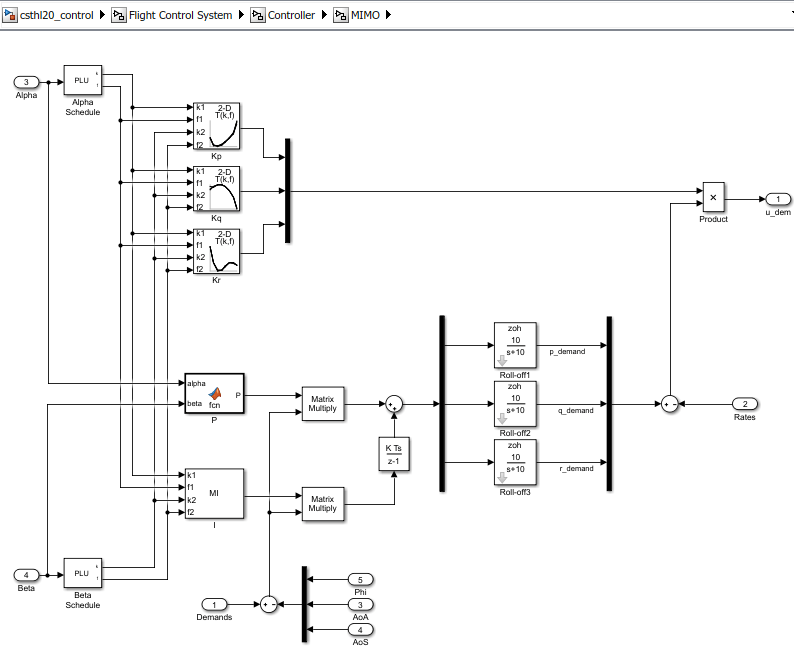
Task: Select the Kq 2-D lookup table block
Action: coord(217,189)
